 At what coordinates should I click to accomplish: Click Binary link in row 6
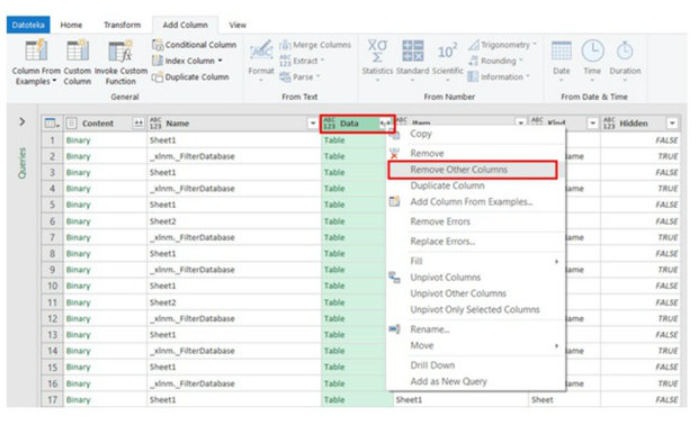(x=78, y=222)
